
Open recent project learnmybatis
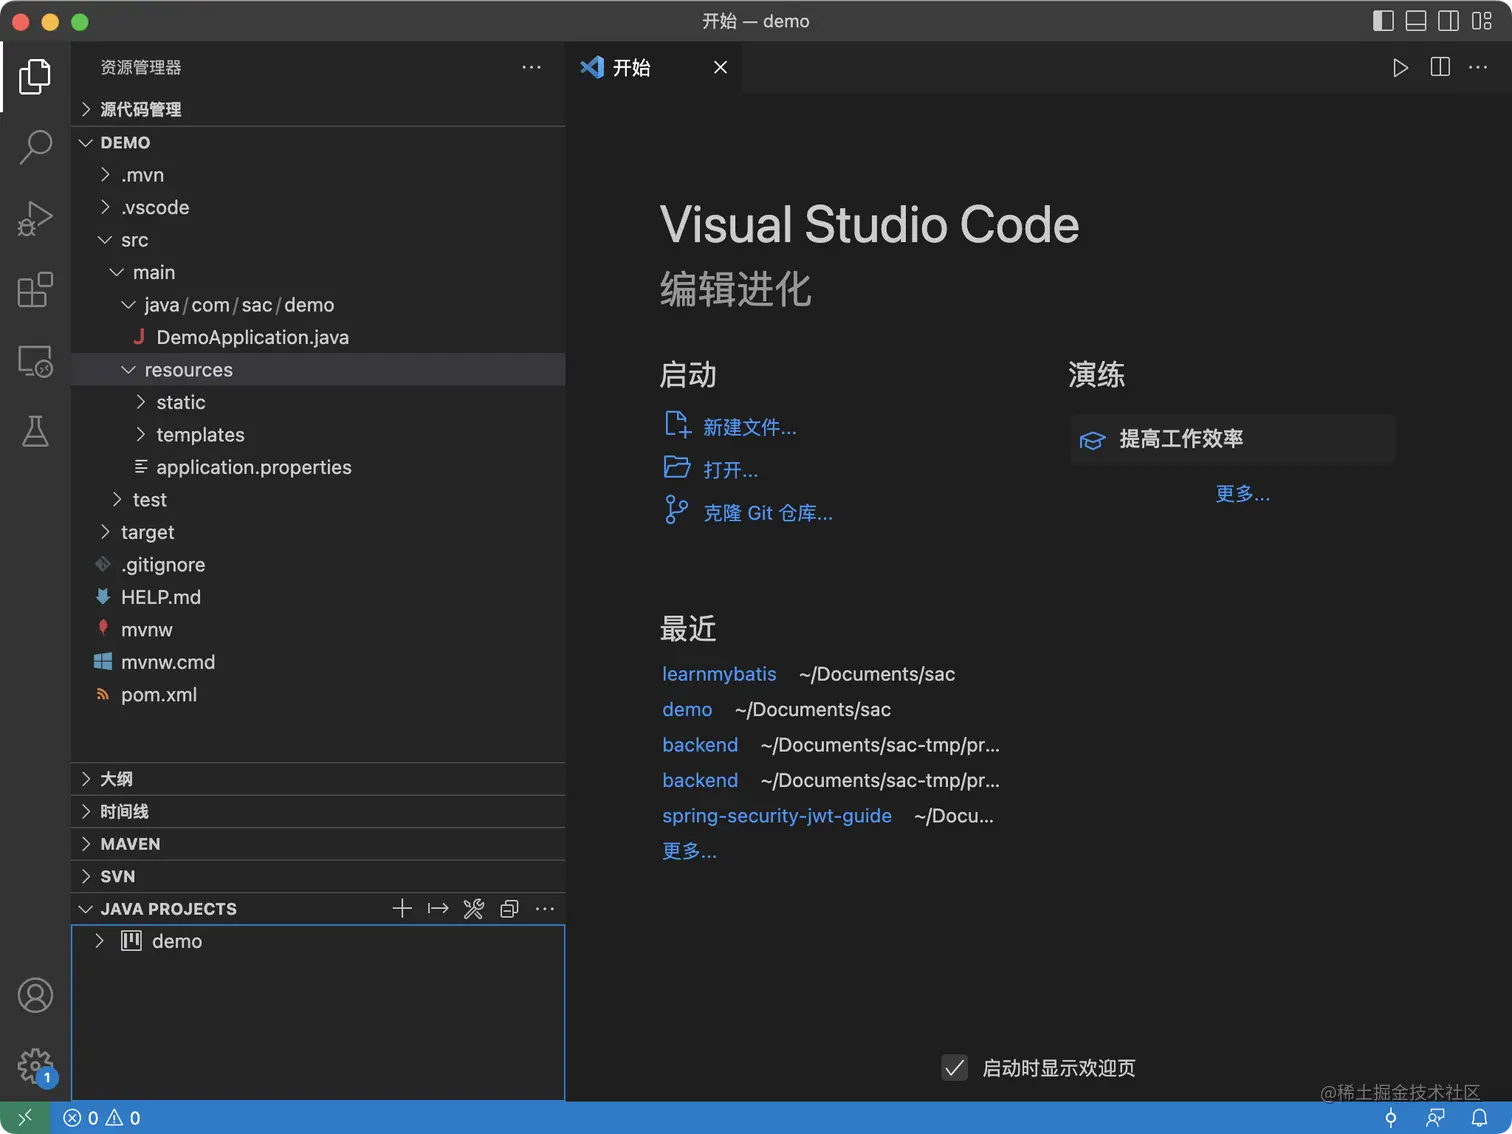pos(719,674)
